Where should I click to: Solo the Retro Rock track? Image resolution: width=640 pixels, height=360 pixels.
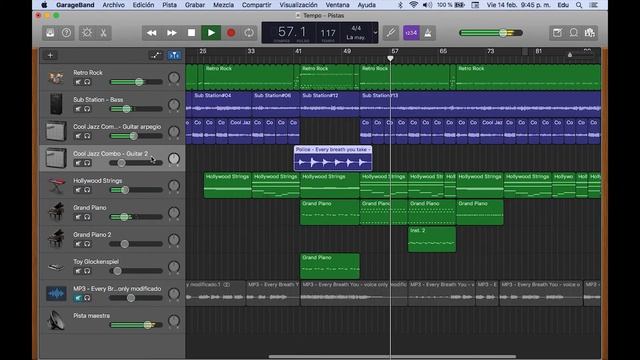[87, 82]
